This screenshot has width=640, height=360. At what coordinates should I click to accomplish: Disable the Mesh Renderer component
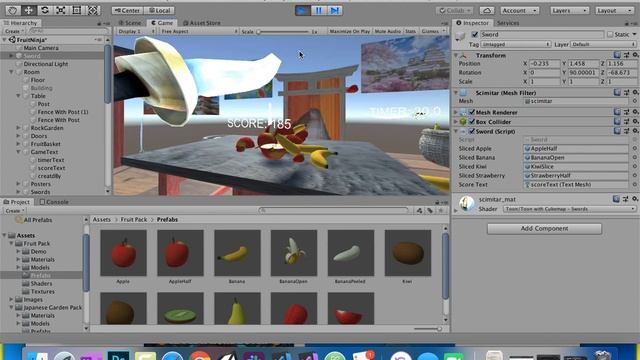click(x=472, y=112)
